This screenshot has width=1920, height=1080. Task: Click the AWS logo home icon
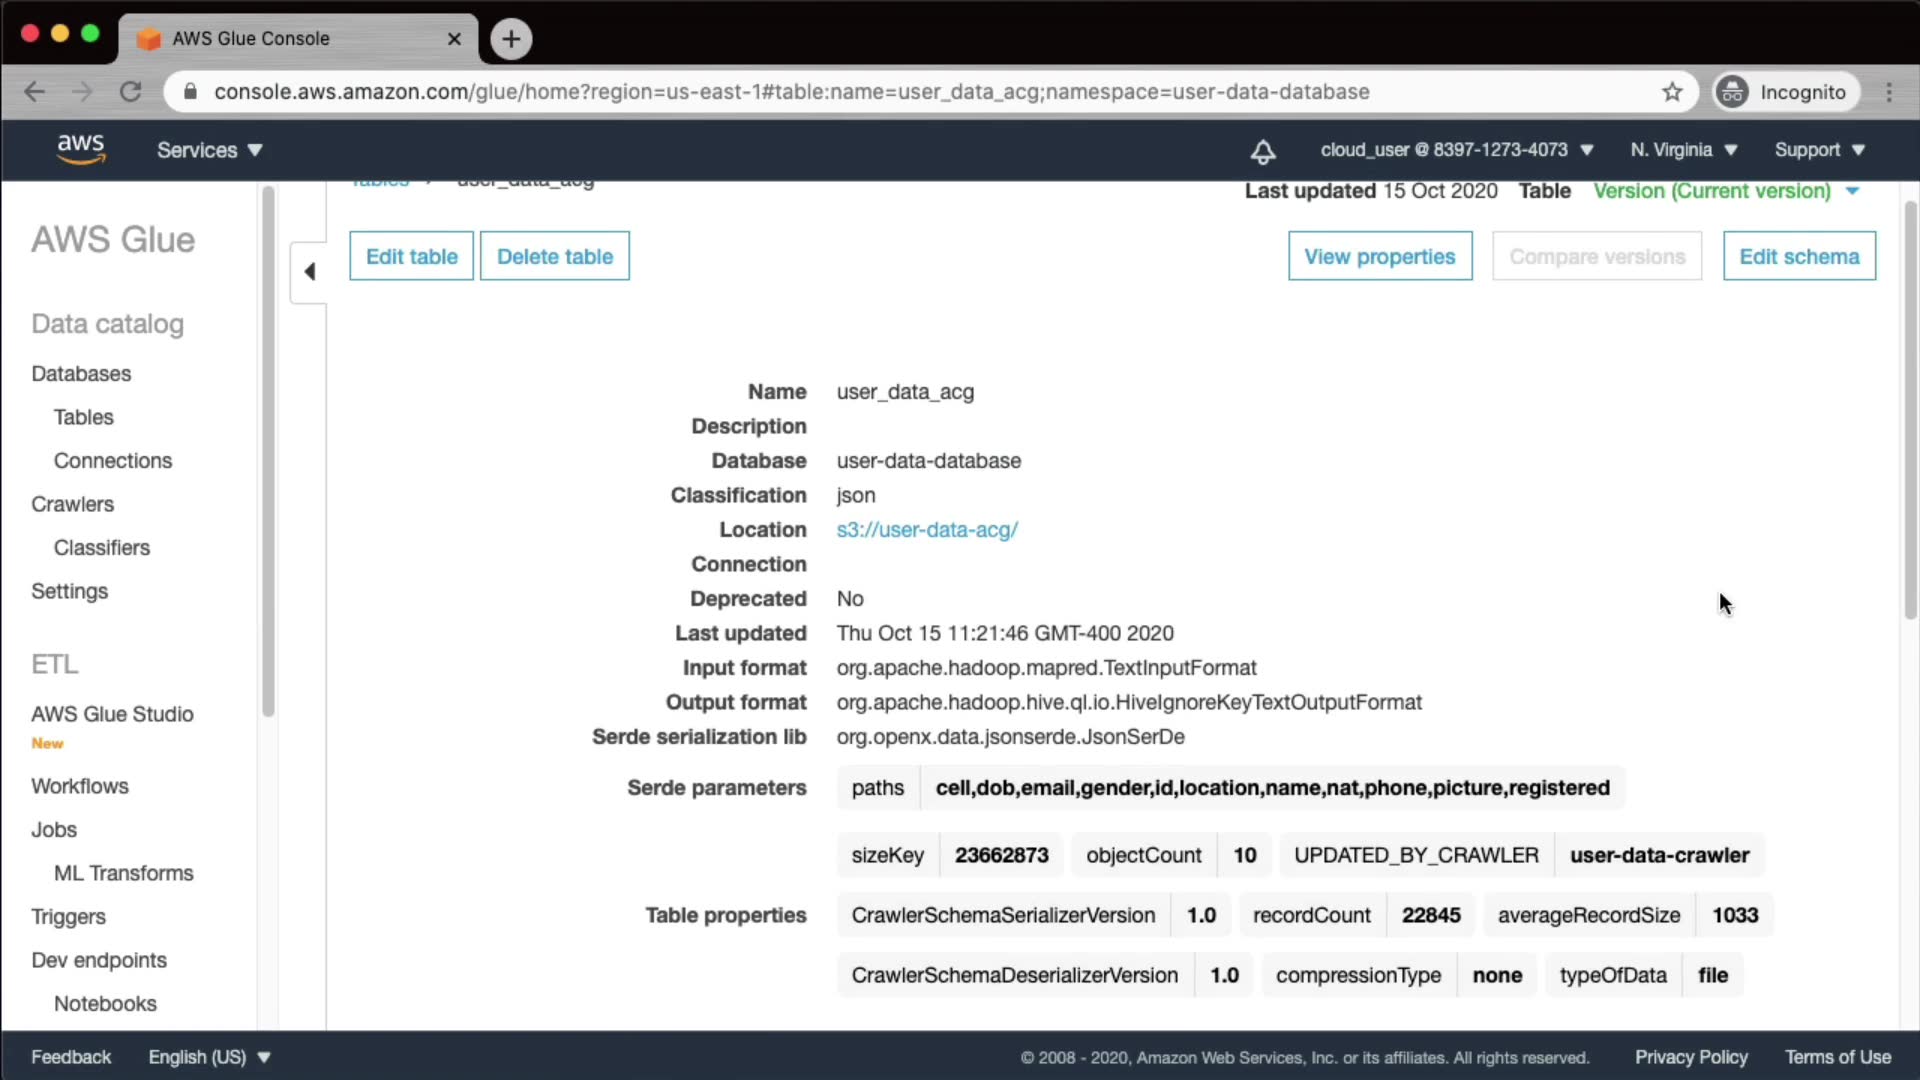[x=80, y=149]
